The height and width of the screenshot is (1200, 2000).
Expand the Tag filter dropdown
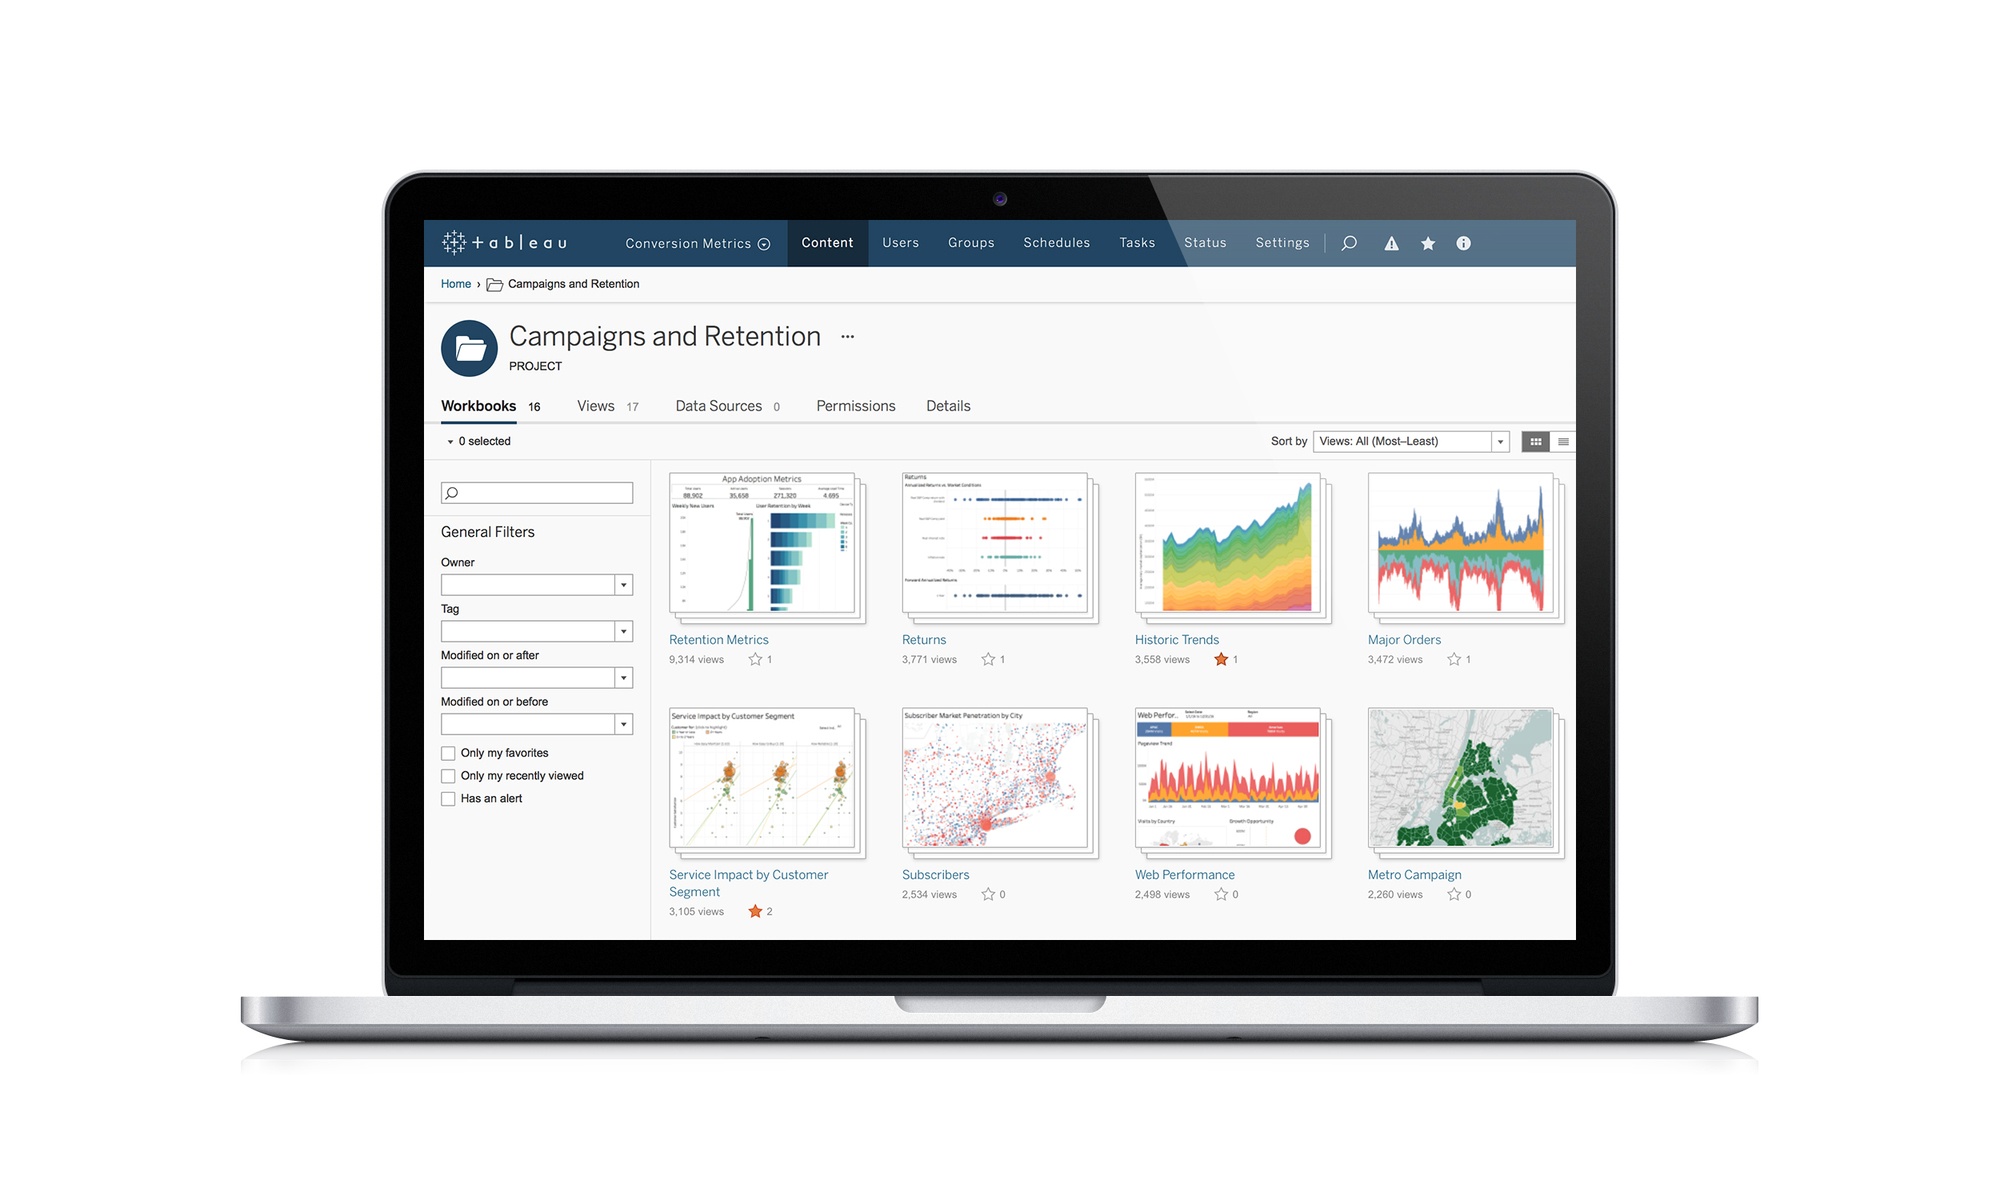coord(623,631)
